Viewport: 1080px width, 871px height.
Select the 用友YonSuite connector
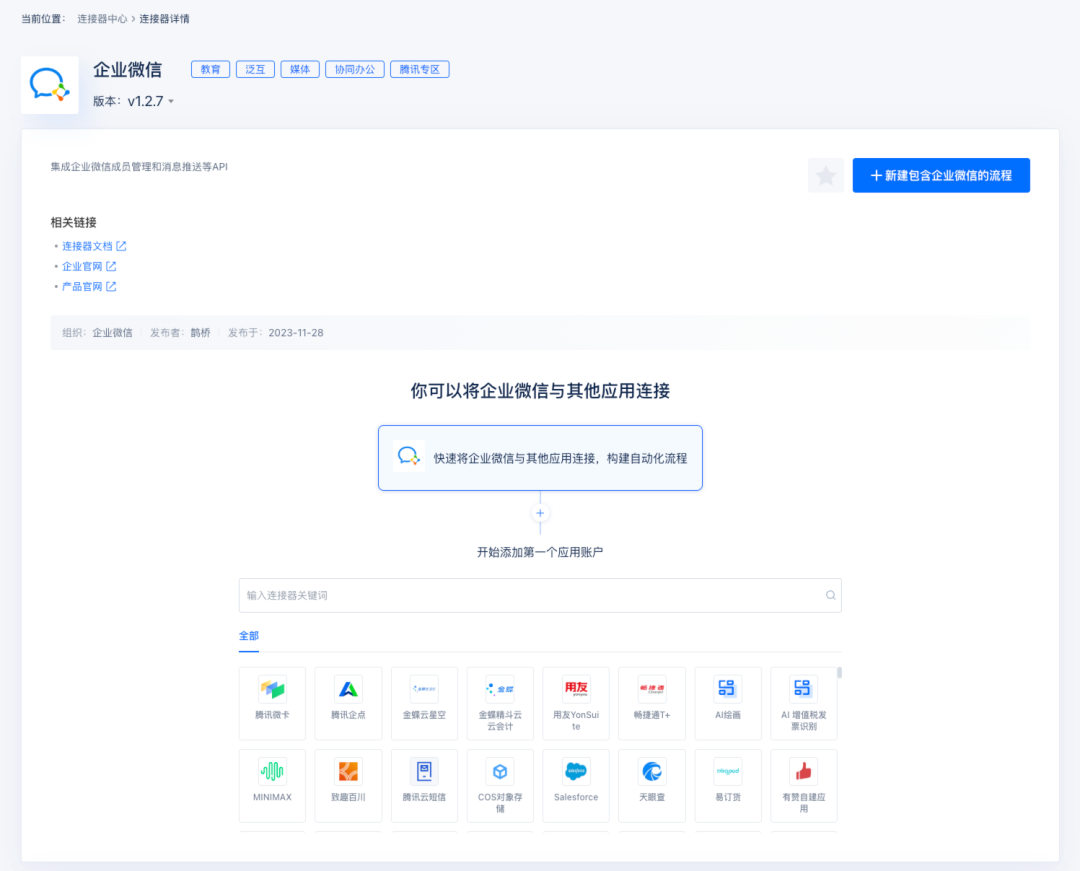(x=576, y=703)
